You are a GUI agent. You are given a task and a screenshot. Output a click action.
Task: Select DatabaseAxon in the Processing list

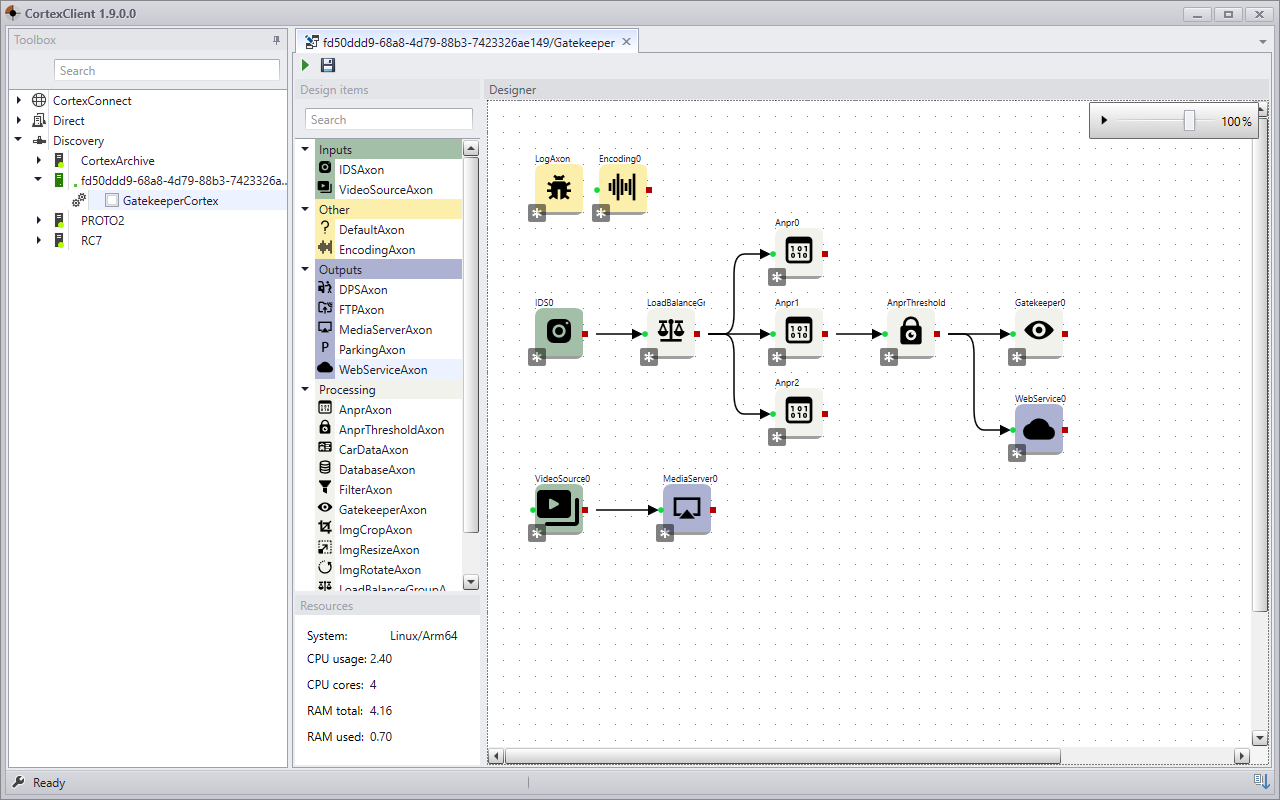(377, 470)
